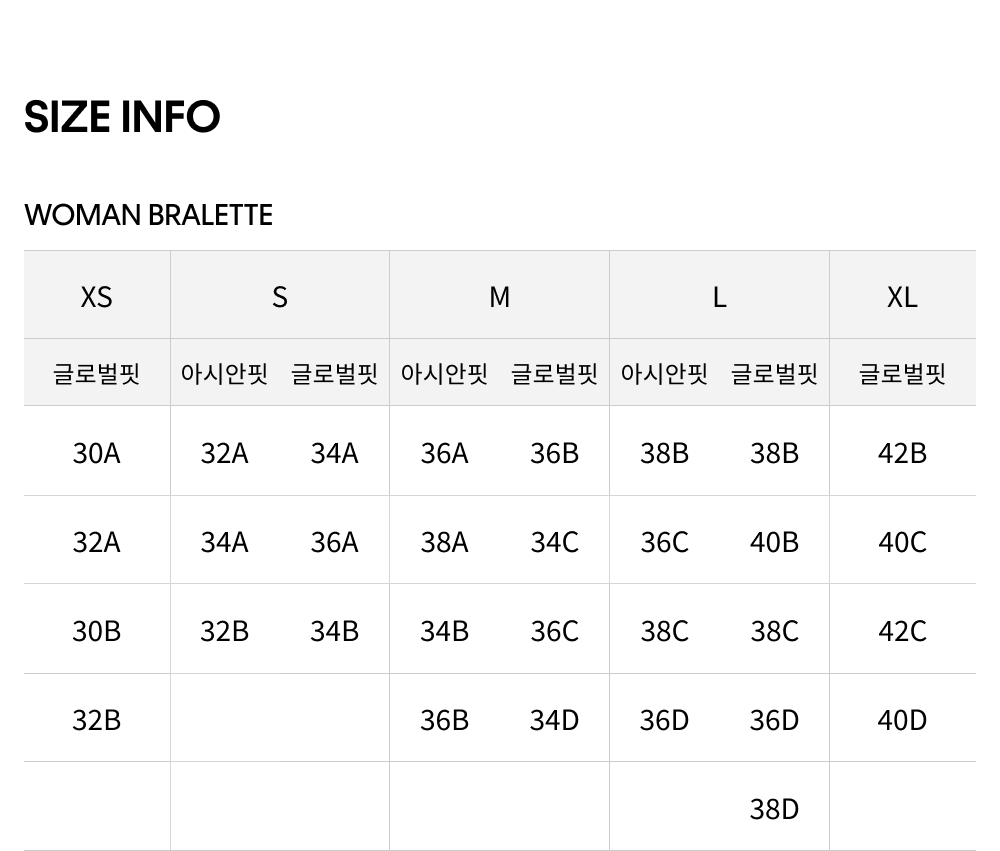Click the 40B size cell

pos(775,542)
